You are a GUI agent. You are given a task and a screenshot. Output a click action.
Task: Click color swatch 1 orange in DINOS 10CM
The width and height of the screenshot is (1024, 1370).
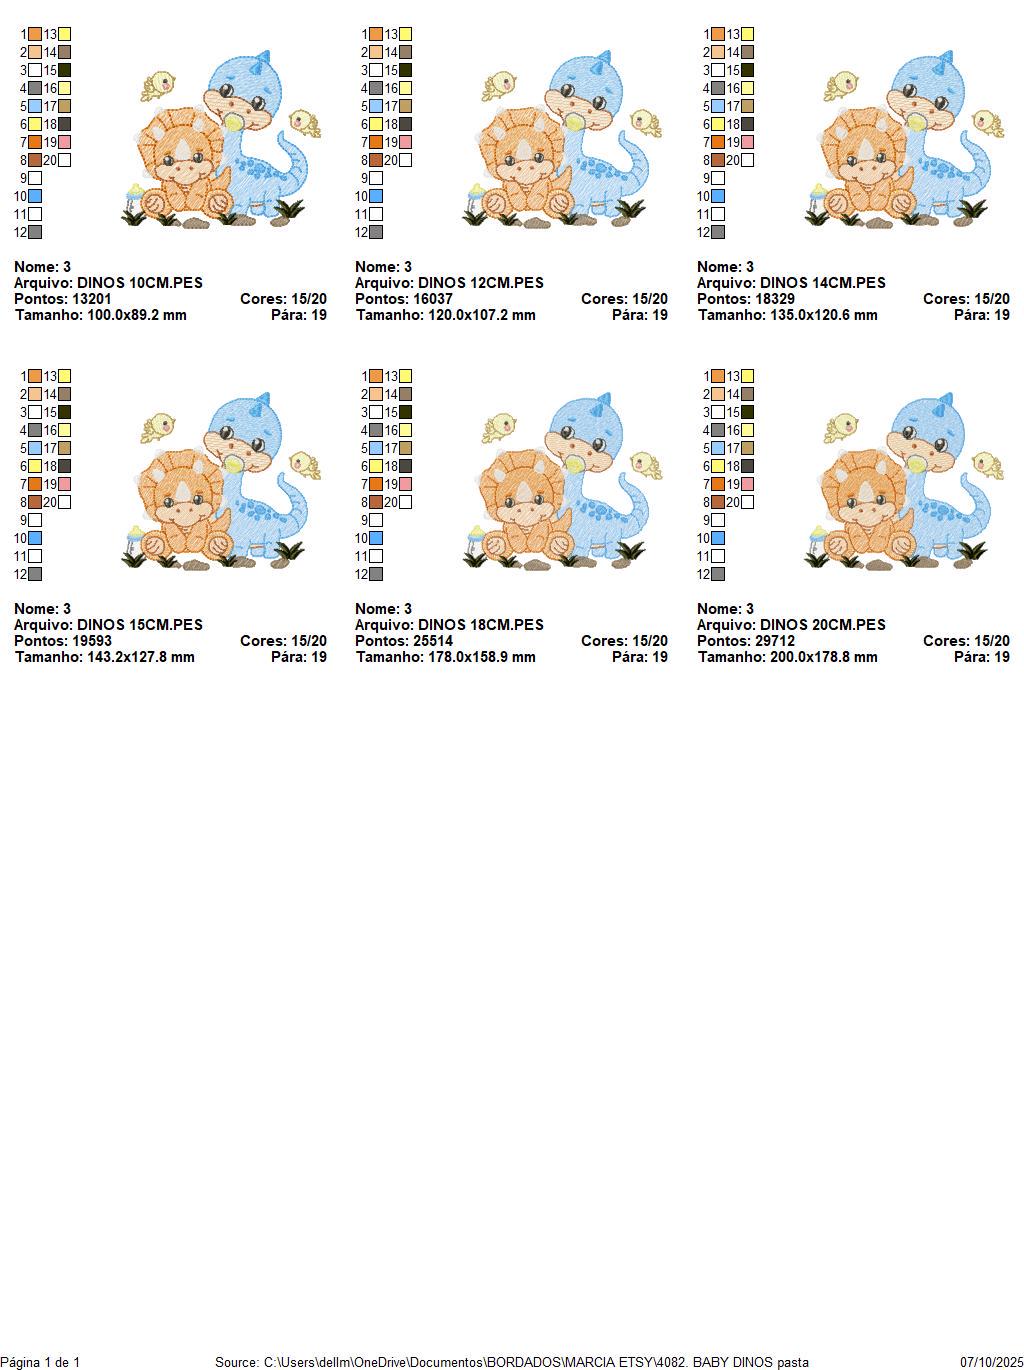[35, 34]
